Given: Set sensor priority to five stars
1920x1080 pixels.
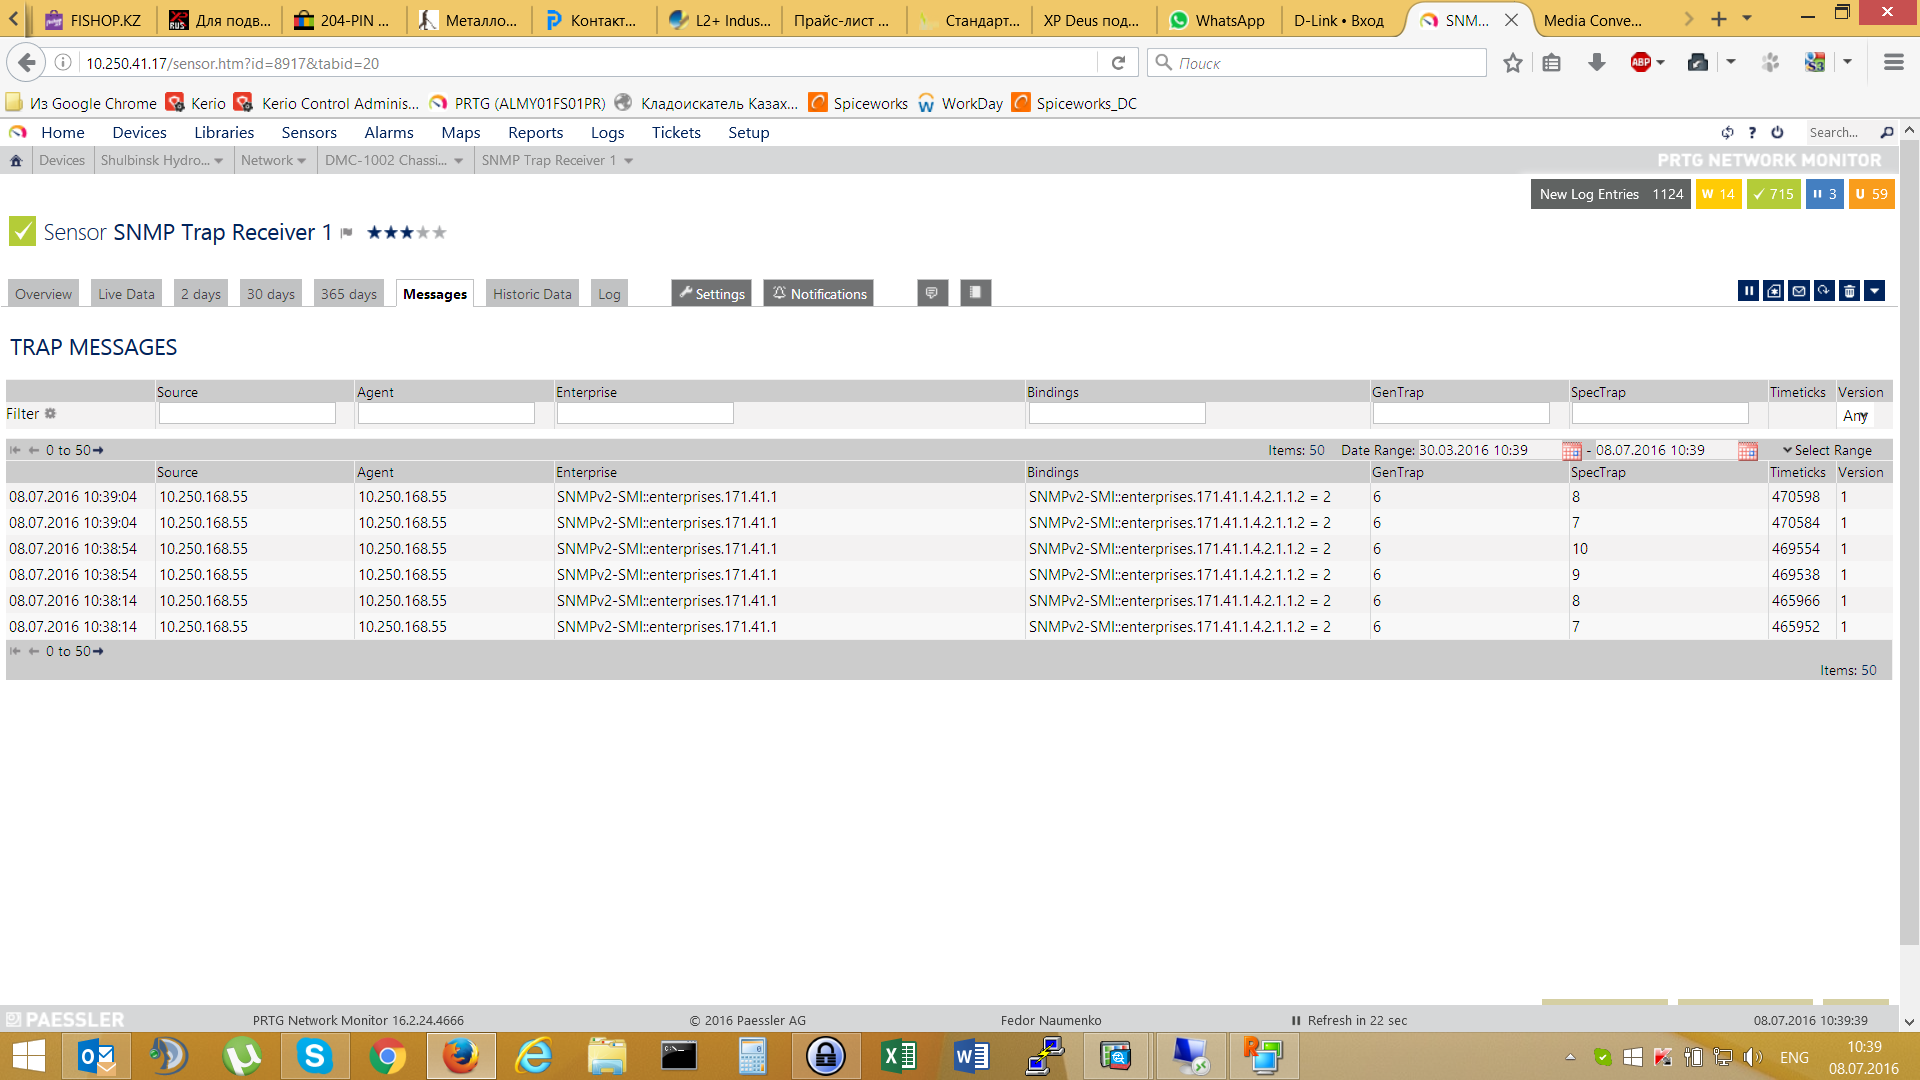Looking at the screenshot, I should point(440,232).
